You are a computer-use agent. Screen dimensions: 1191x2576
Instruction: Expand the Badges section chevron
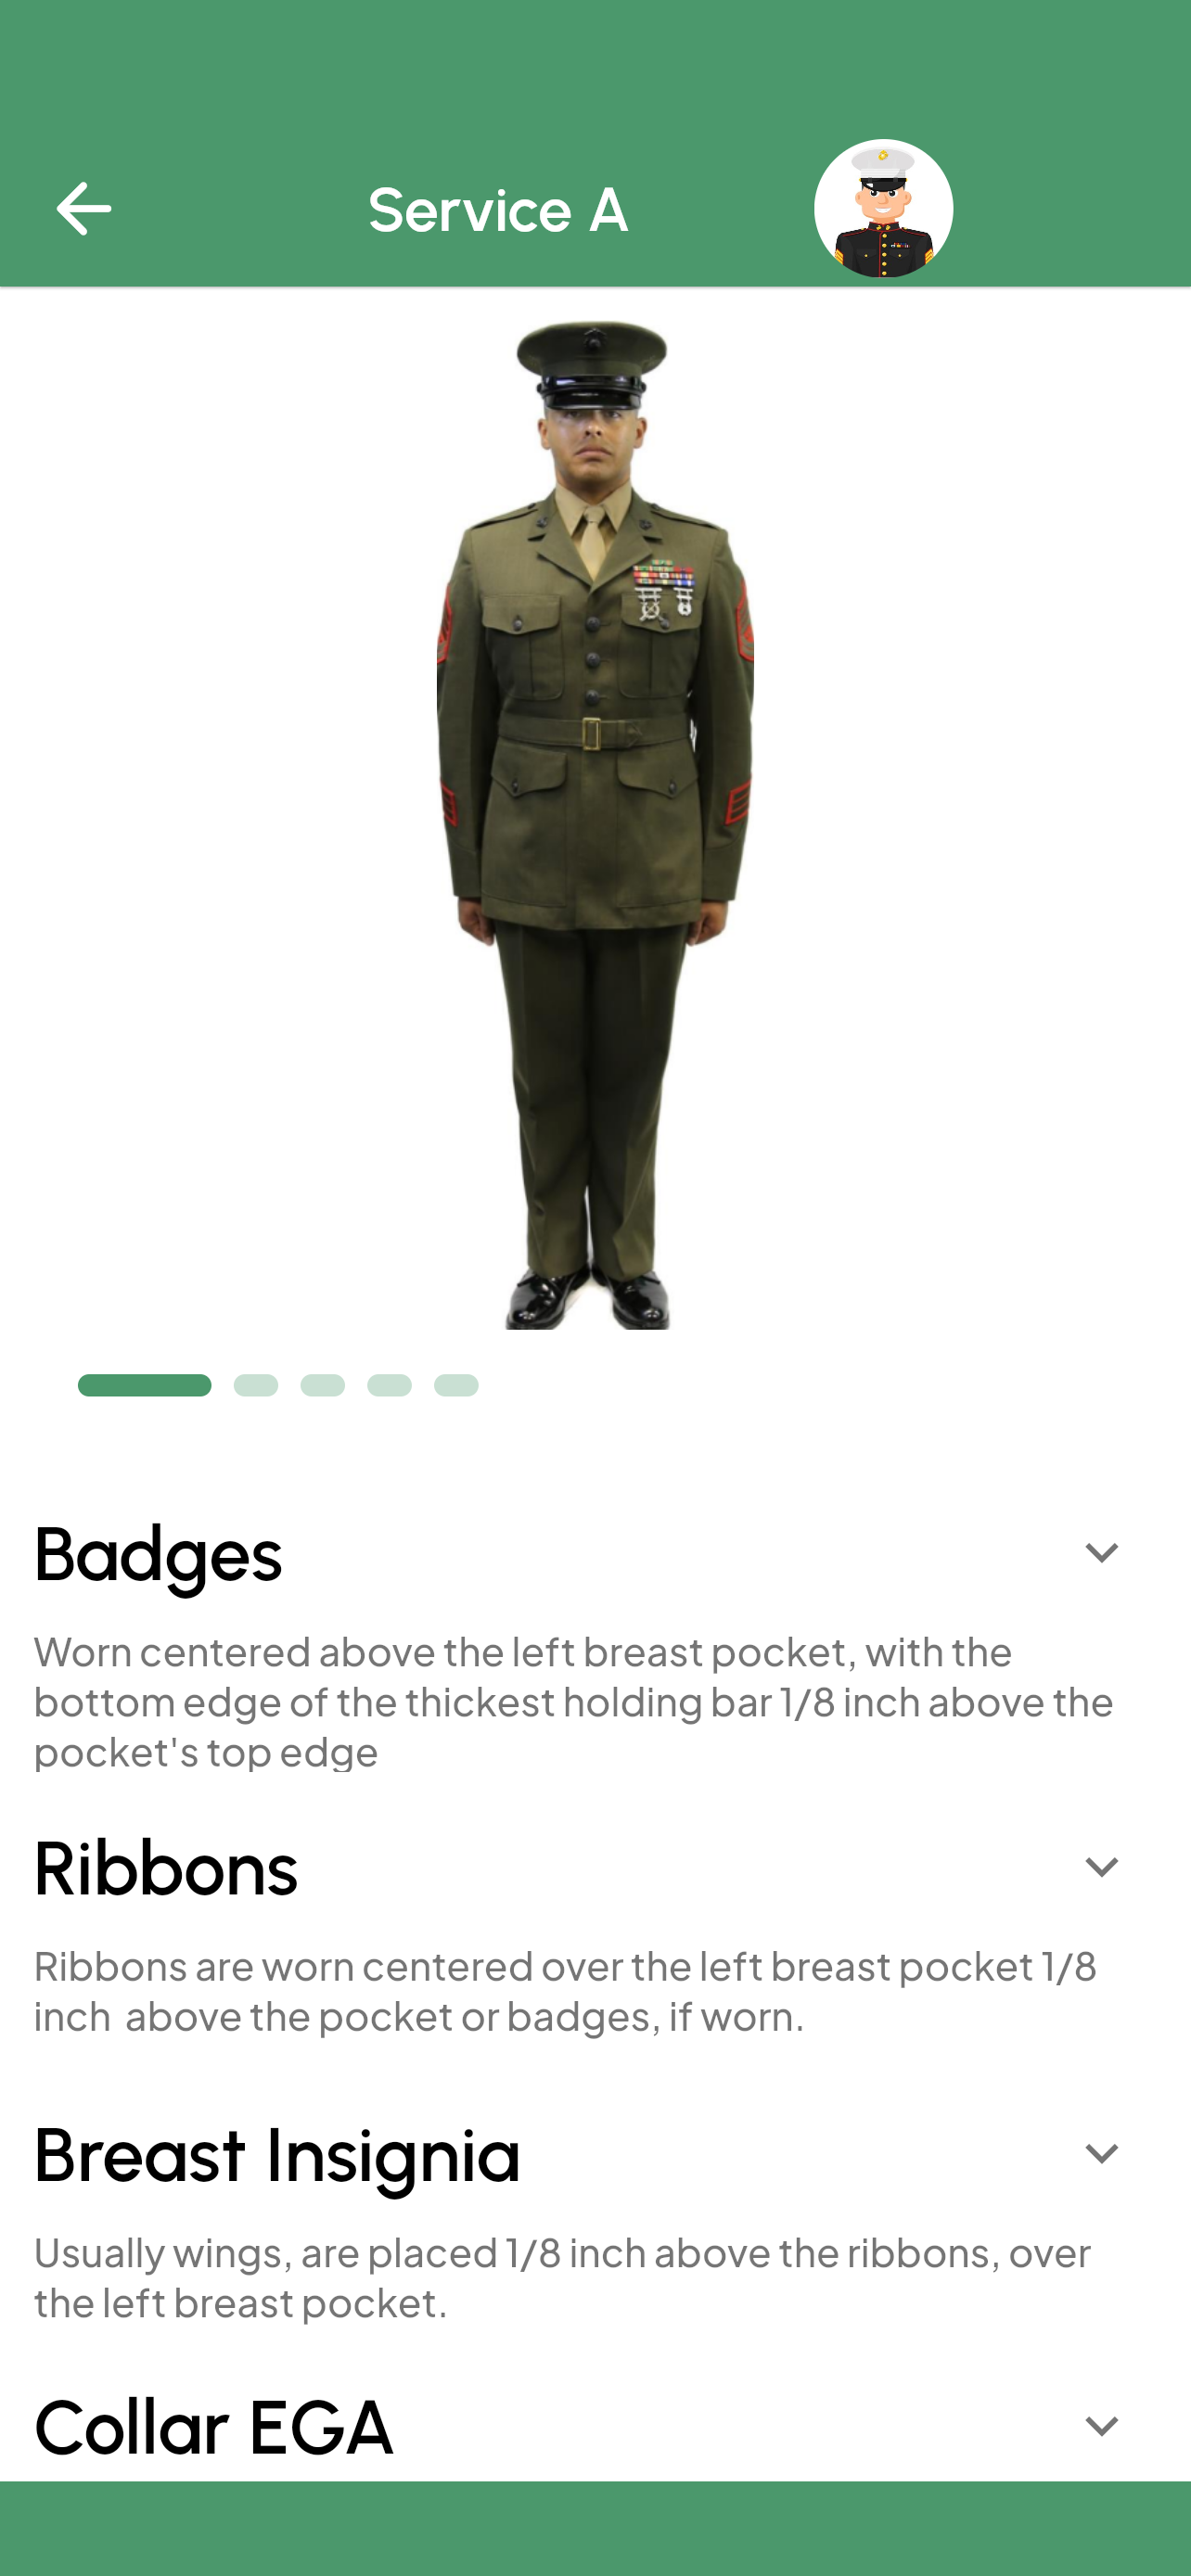click(1101, 1553)
